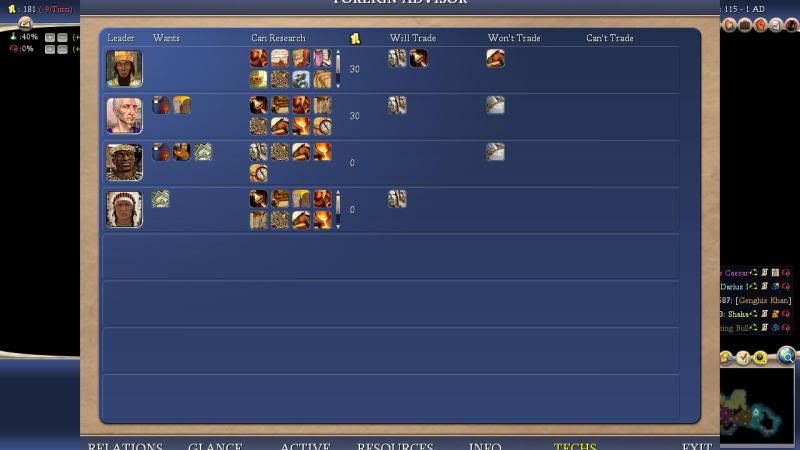This screenshot has height=450, width=800.
Task: Select Shaka's leader portrait
Action: click(x=124, y=162)
